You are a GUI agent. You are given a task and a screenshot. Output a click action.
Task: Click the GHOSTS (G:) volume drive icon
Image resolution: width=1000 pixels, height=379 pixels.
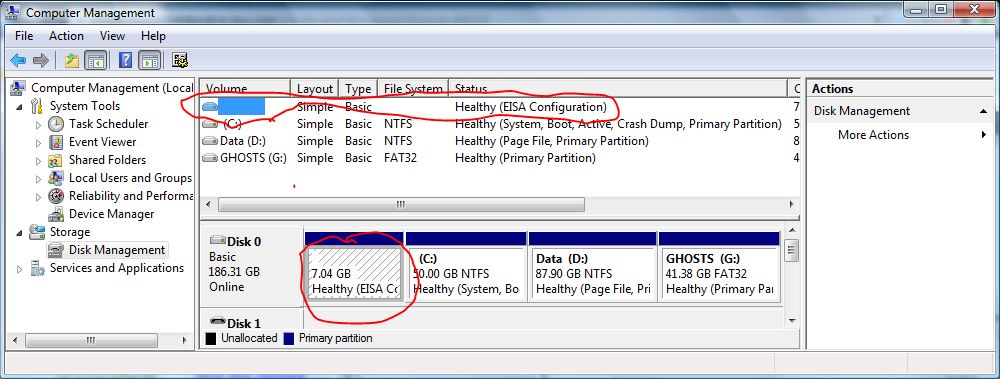click(x=210, y=158)
